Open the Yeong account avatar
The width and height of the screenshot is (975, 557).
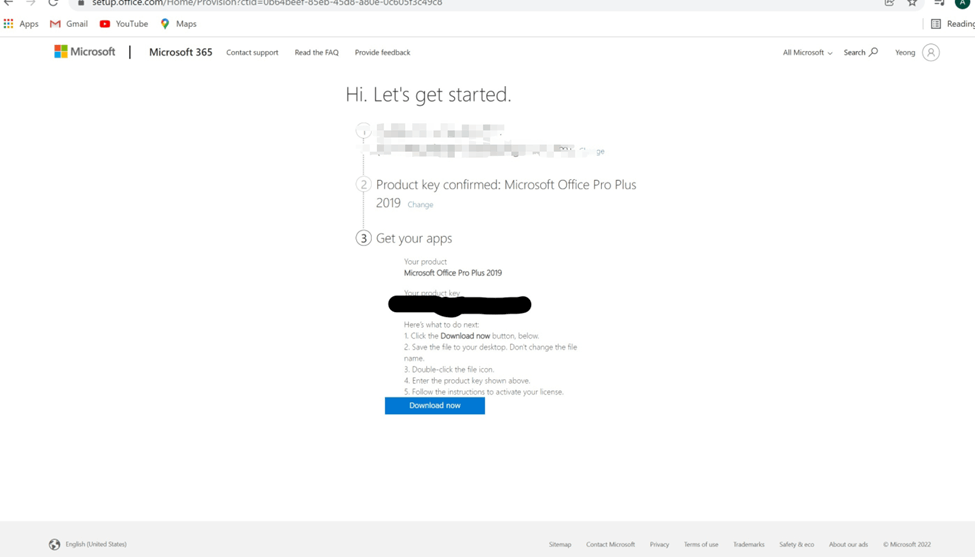pyautogui.click(x=931, y=52)
